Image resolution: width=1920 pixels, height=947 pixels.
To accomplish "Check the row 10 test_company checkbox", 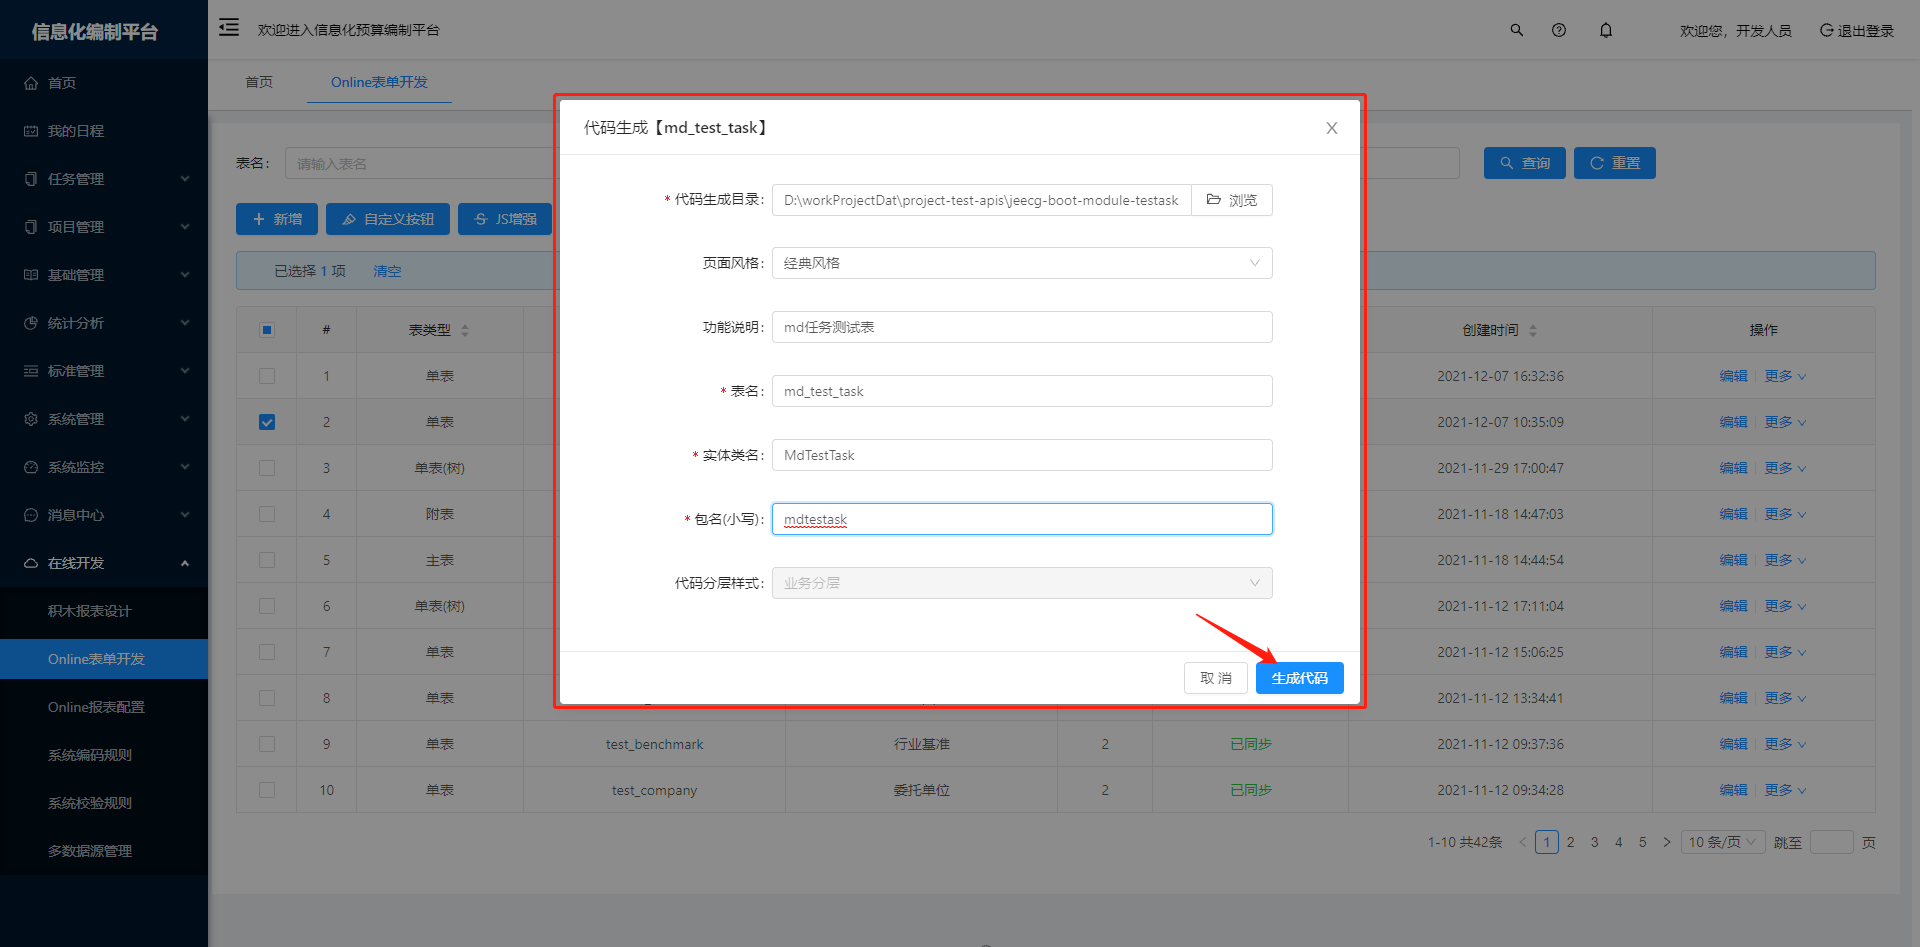I will point(267,790).
